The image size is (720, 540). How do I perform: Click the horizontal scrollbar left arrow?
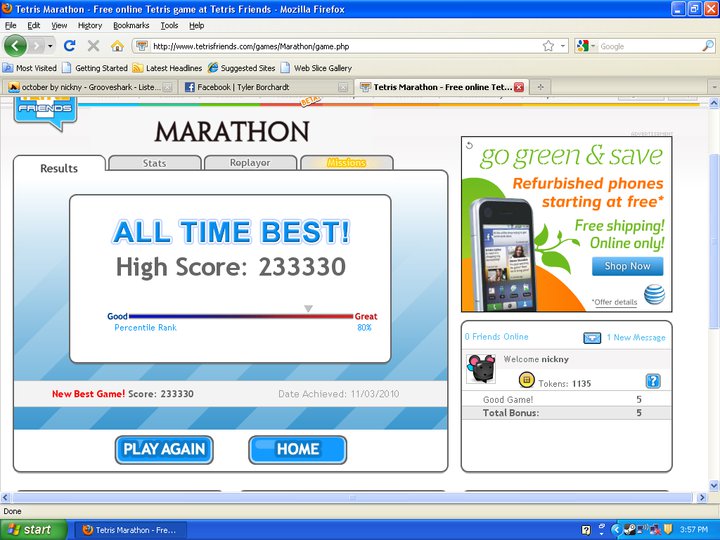5,497
